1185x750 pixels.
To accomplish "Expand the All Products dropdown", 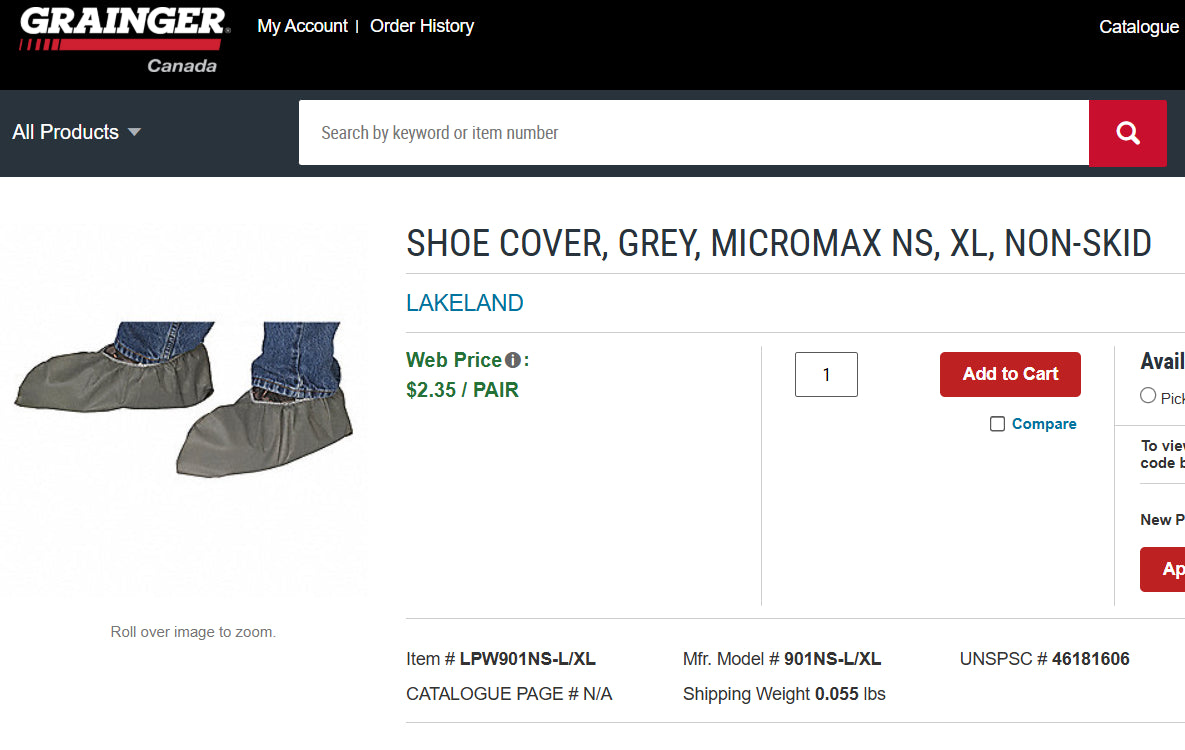I will tap(76, 132).
